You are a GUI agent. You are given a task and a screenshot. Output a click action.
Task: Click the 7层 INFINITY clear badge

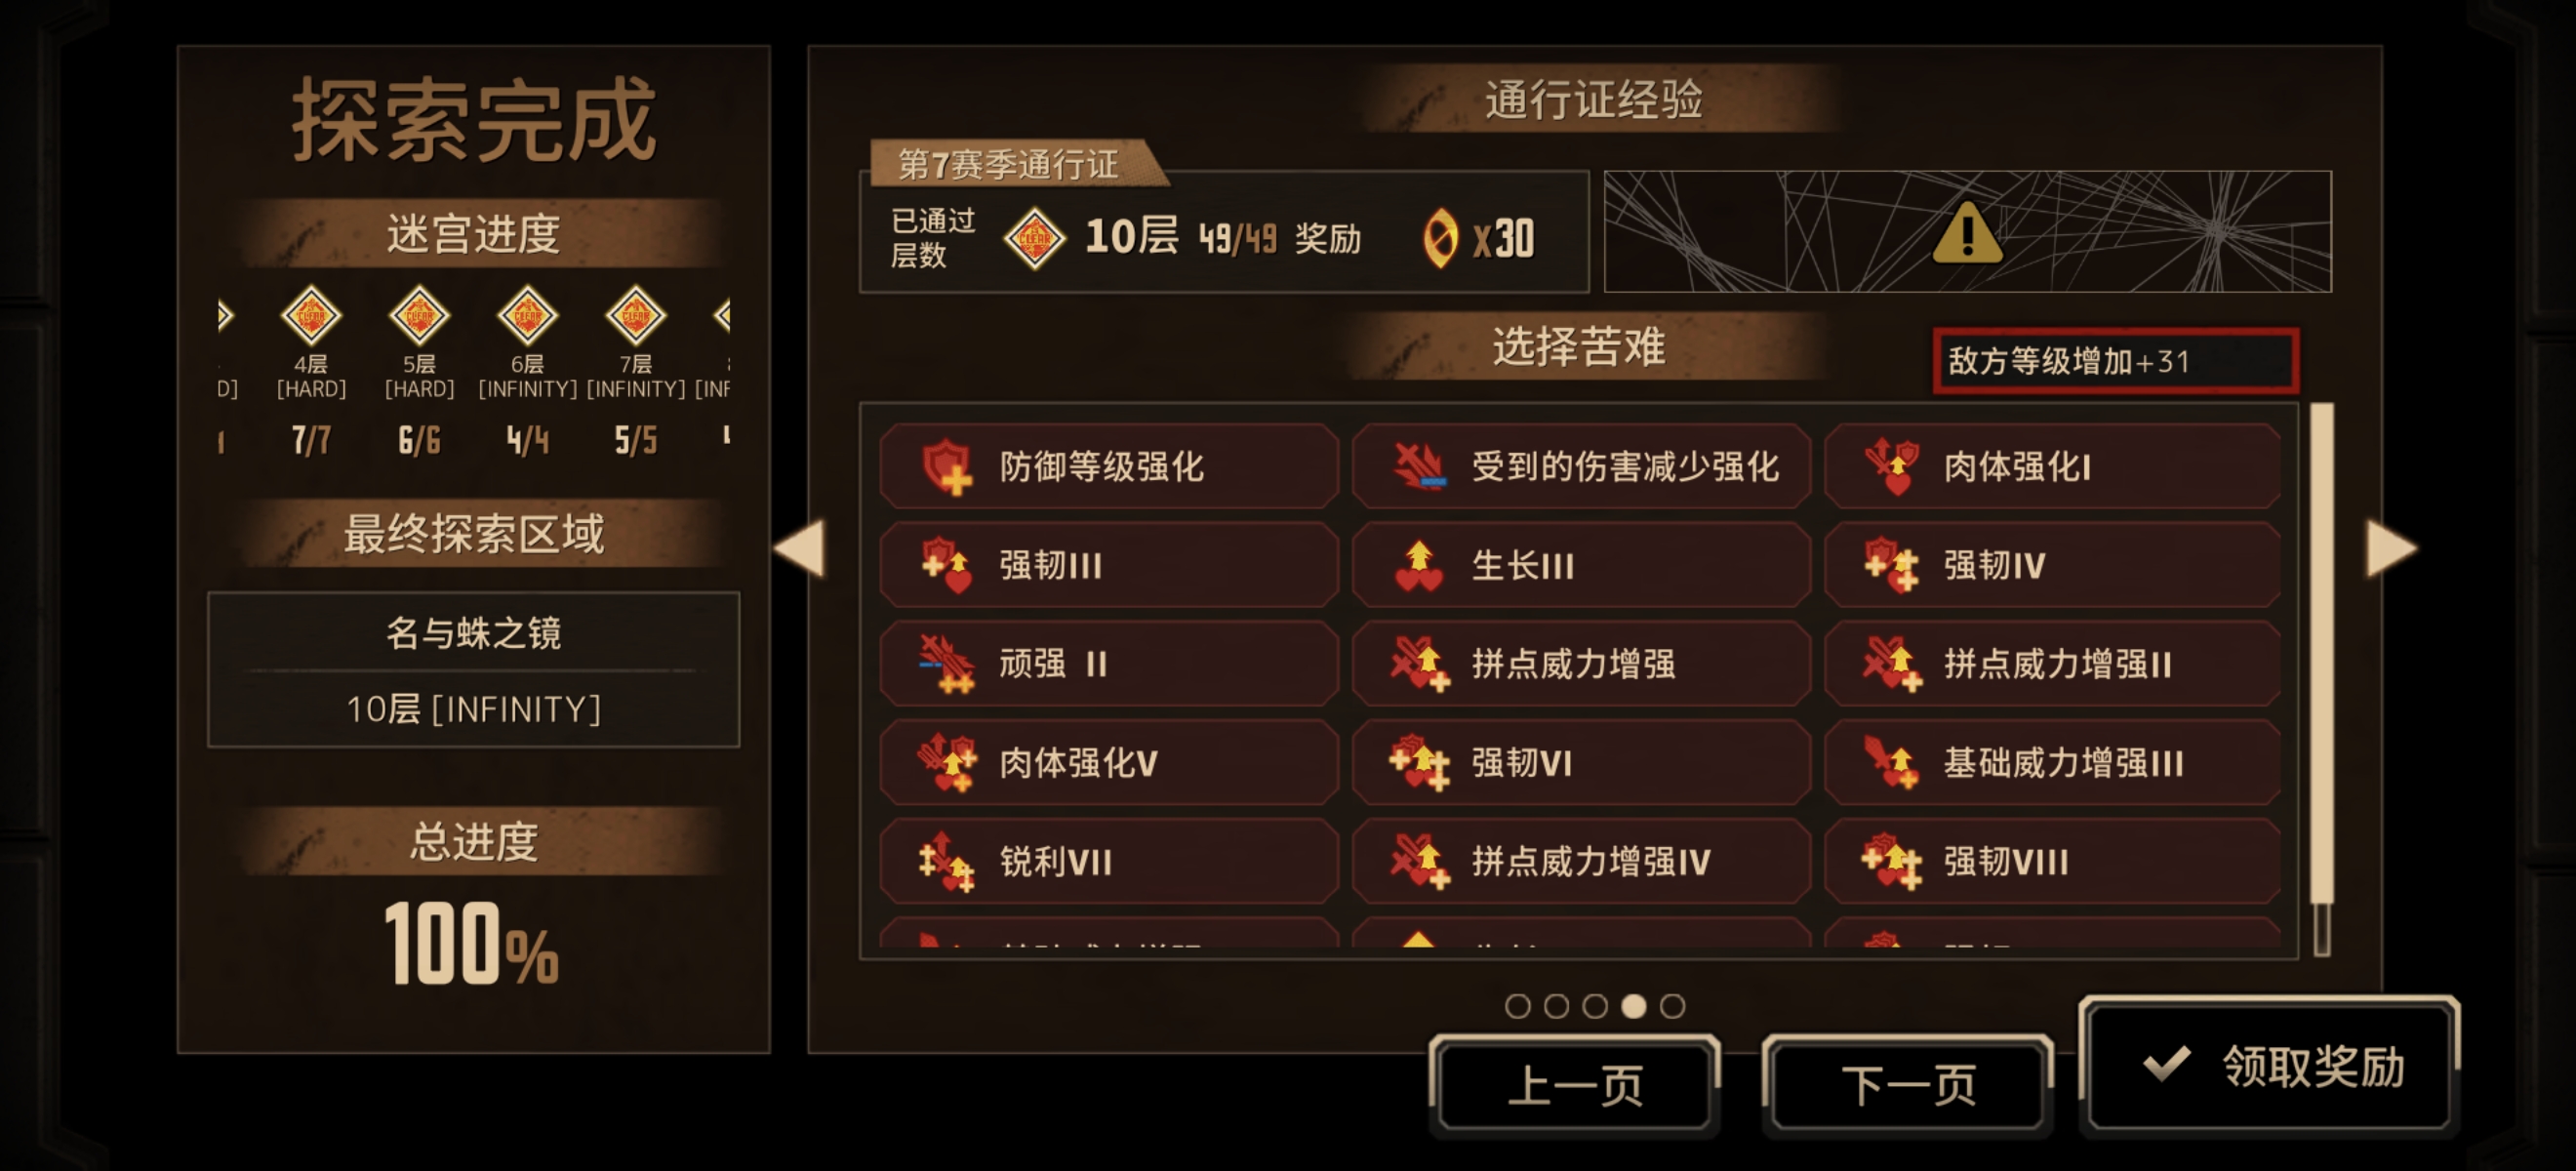point(635,316)
